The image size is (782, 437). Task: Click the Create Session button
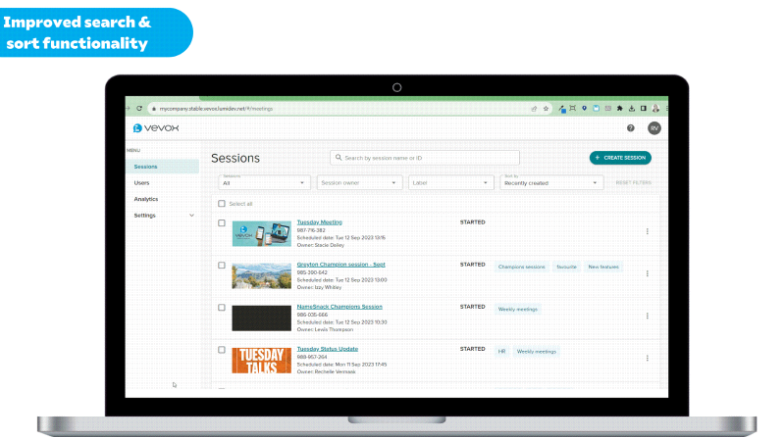[620, 158]
